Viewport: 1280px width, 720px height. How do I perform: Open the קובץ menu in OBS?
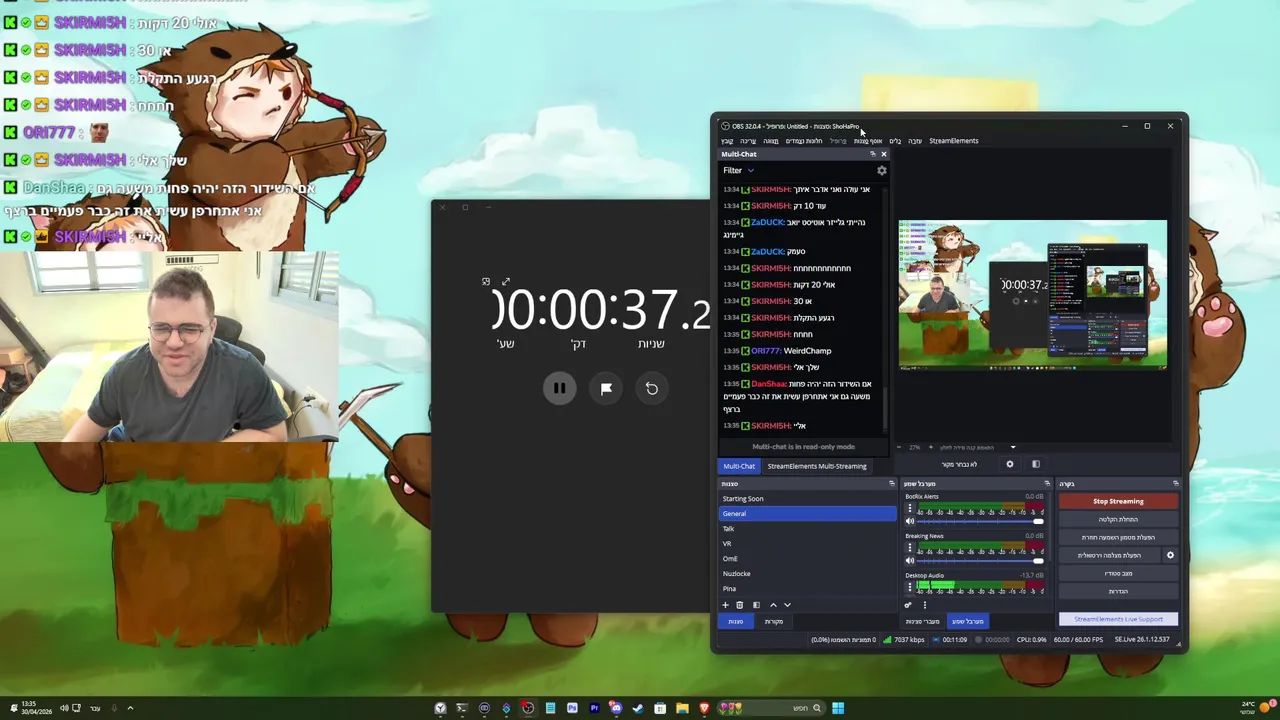727,141
